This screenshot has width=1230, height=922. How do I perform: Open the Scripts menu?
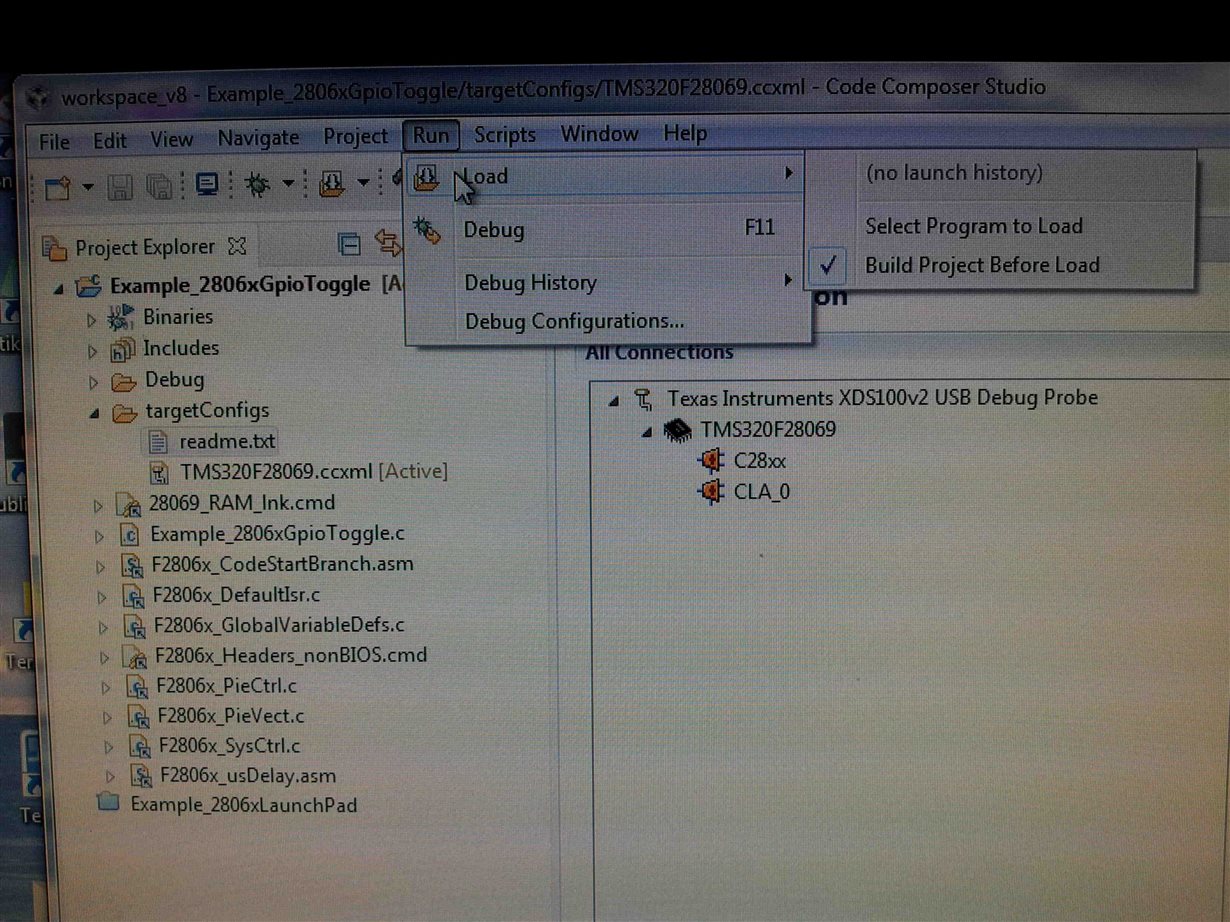(504, 134)
